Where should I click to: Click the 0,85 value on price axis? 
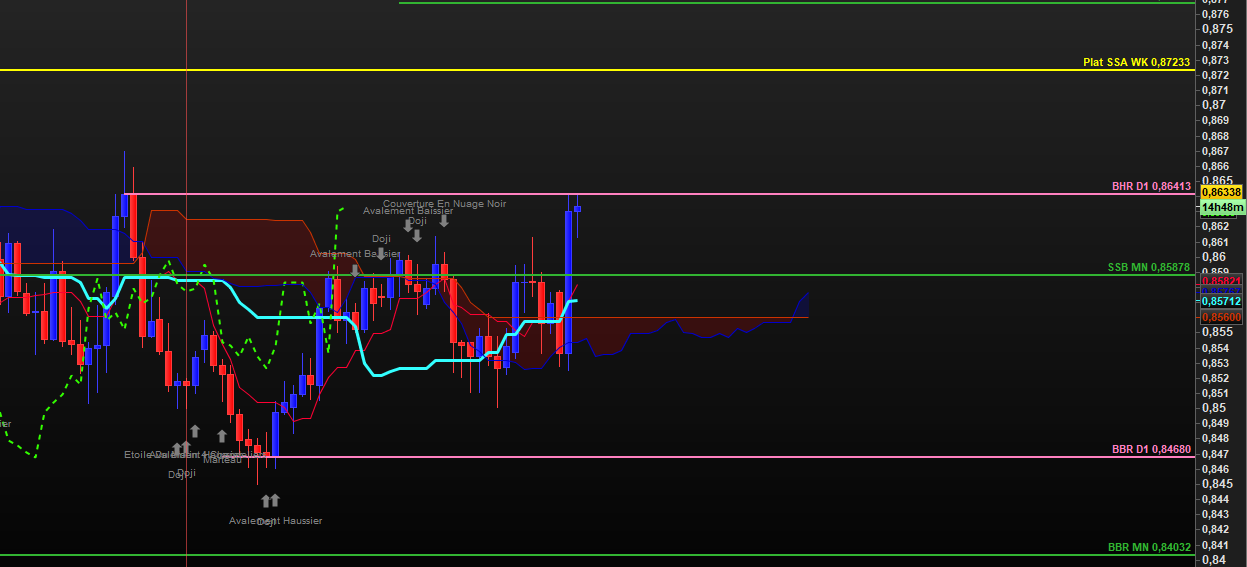1213,408
